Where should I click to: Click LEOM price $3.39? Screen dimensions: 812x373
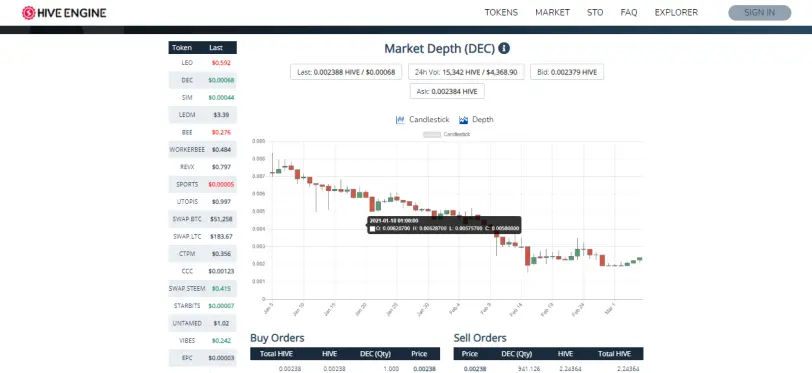tap(221, 115)
